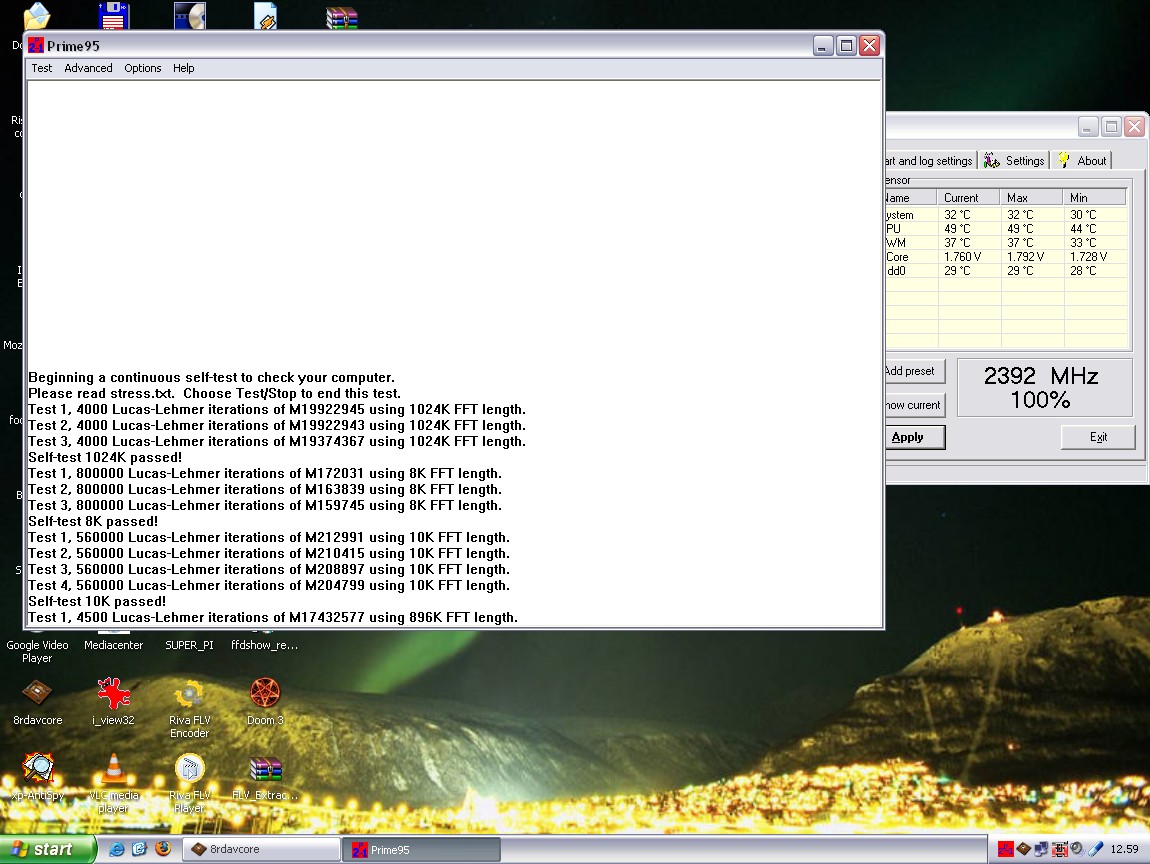Click the red CPU monitor tray icon
Image resolution: width=1150 pixels, height=864 pixels.
(x=1060, y=849)
